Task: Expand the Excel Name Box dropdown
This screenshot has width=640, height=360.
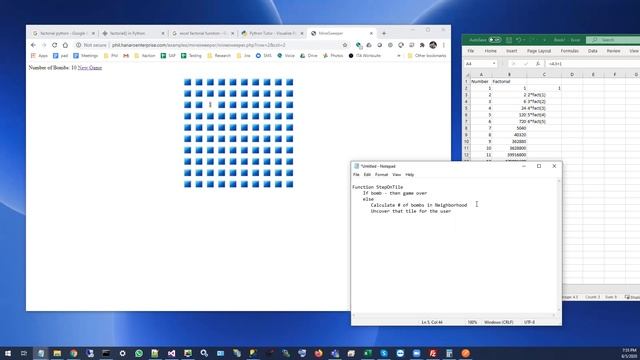Action: pos(494,64)
